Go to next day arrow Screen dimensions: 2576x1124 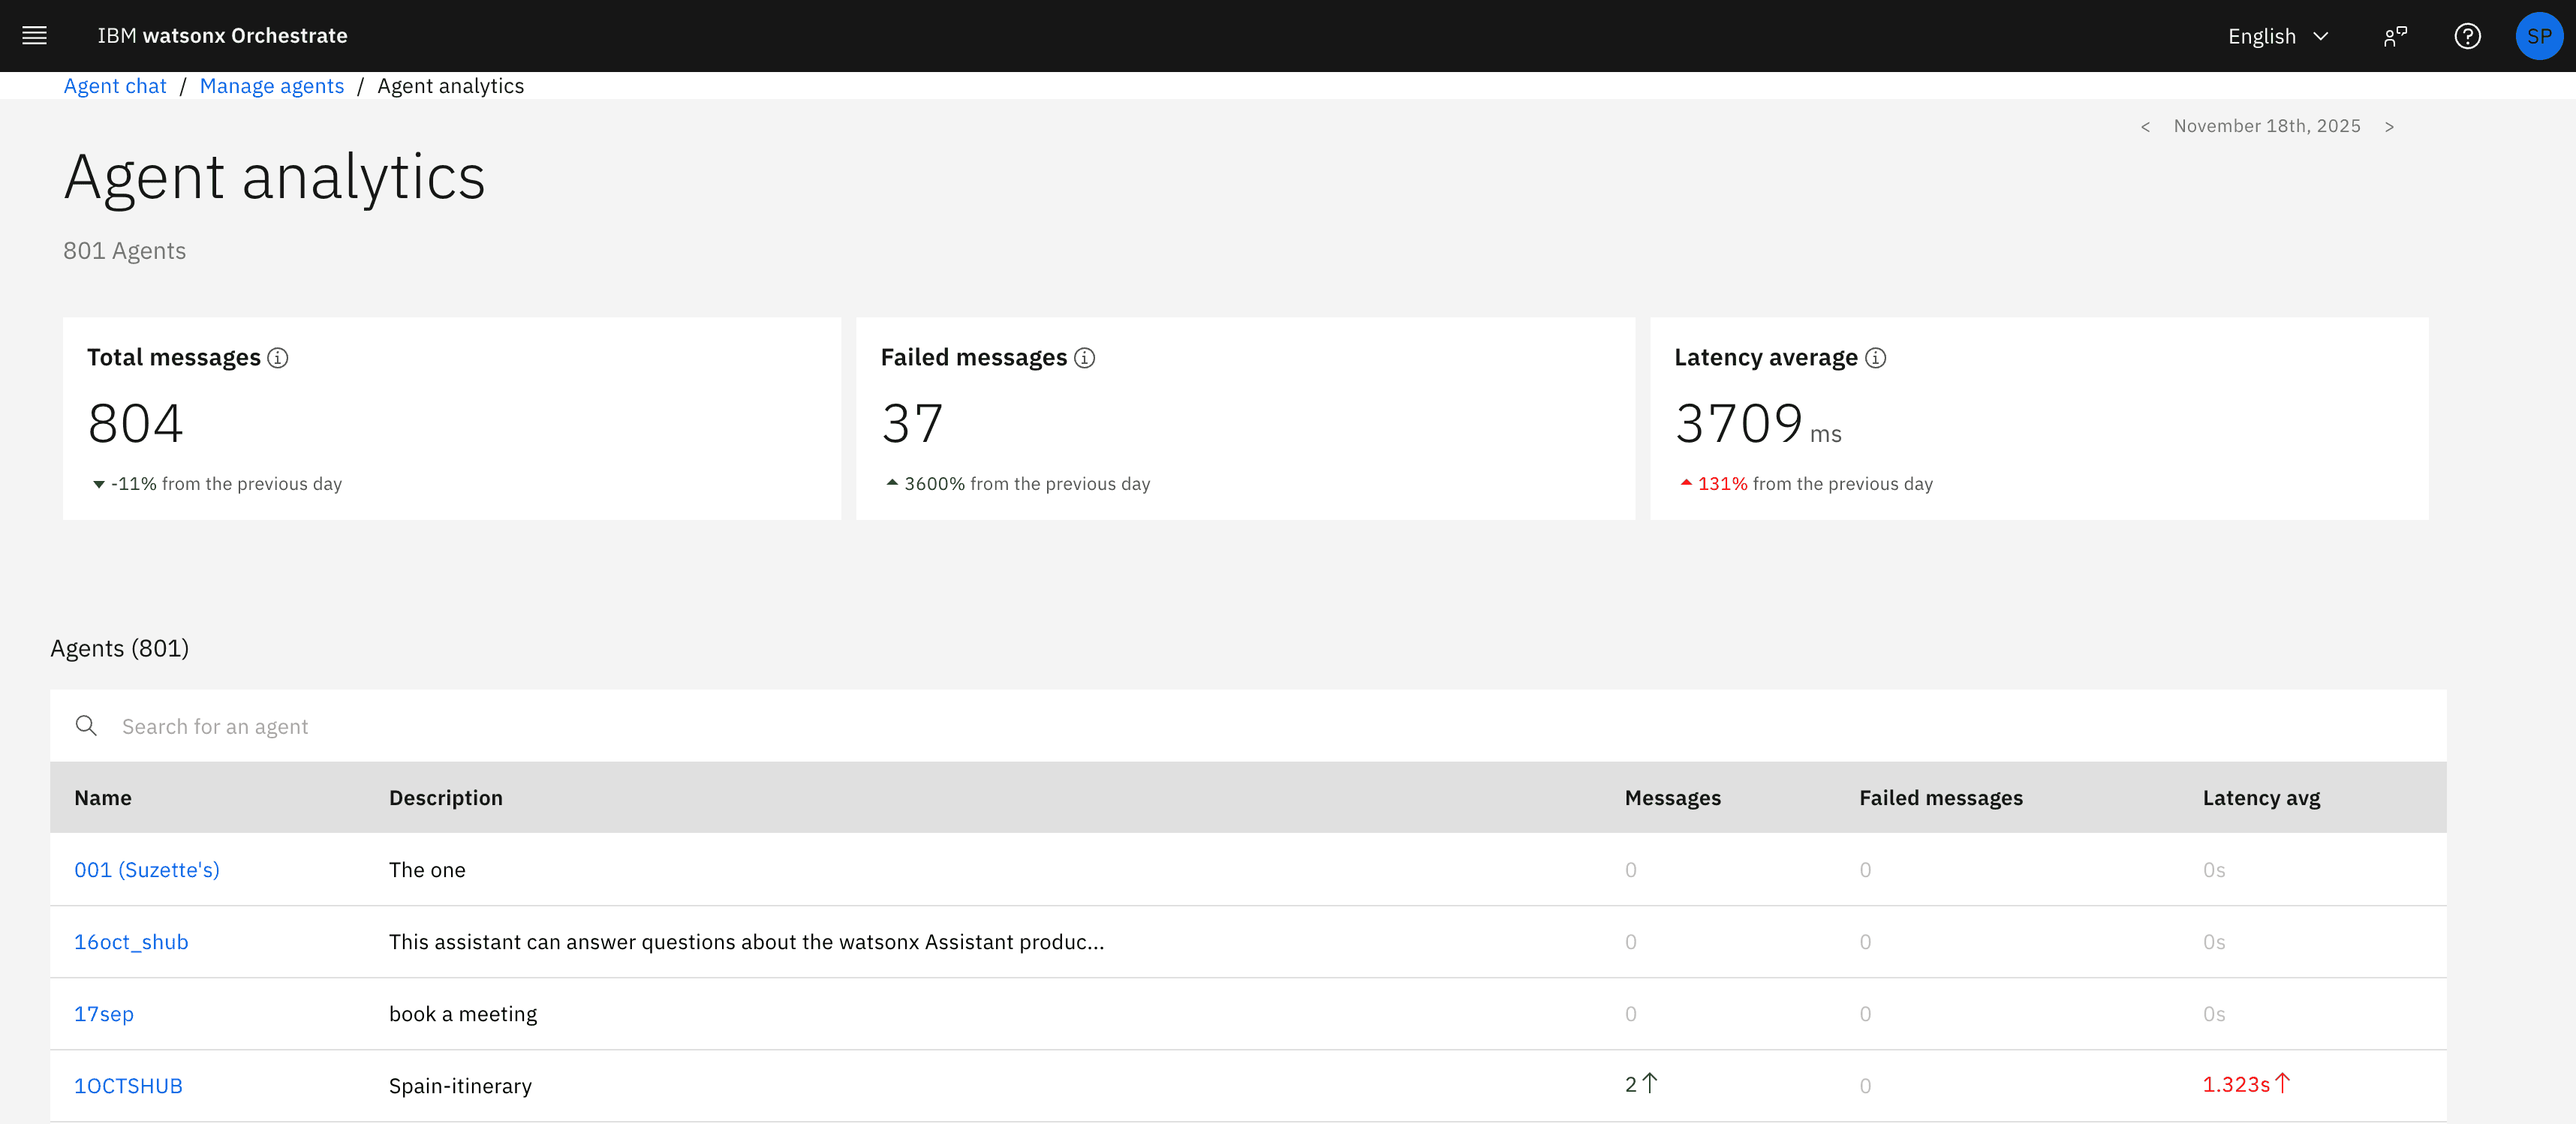coord(2389,127)
